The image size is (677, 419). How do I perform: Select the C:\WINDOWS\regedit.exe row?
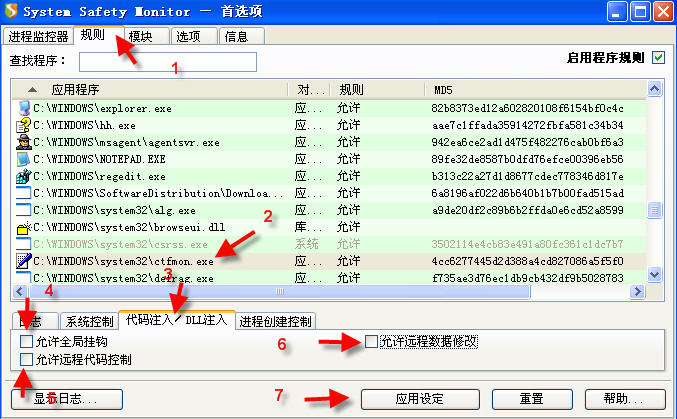(x=329, y=176)
